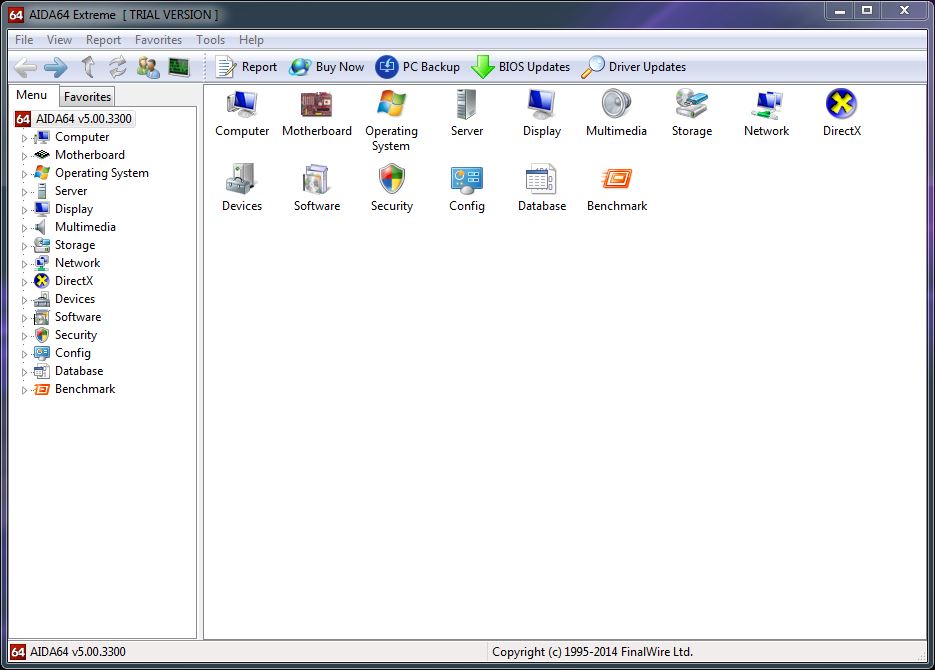Screen dimensions: 935x670
Task: Select Computer in the sidebar tree
Action: coord(82,137)
